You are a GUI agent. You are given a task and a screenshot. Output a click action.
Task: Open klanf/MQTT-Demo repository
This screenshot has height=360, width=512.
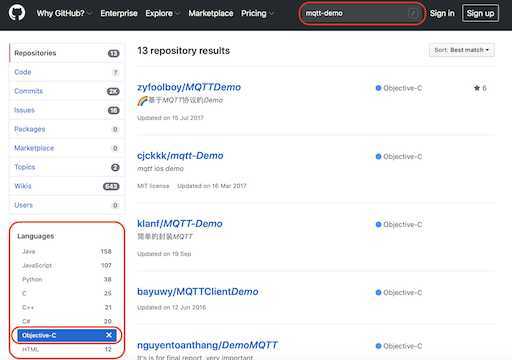pos(180,224)
